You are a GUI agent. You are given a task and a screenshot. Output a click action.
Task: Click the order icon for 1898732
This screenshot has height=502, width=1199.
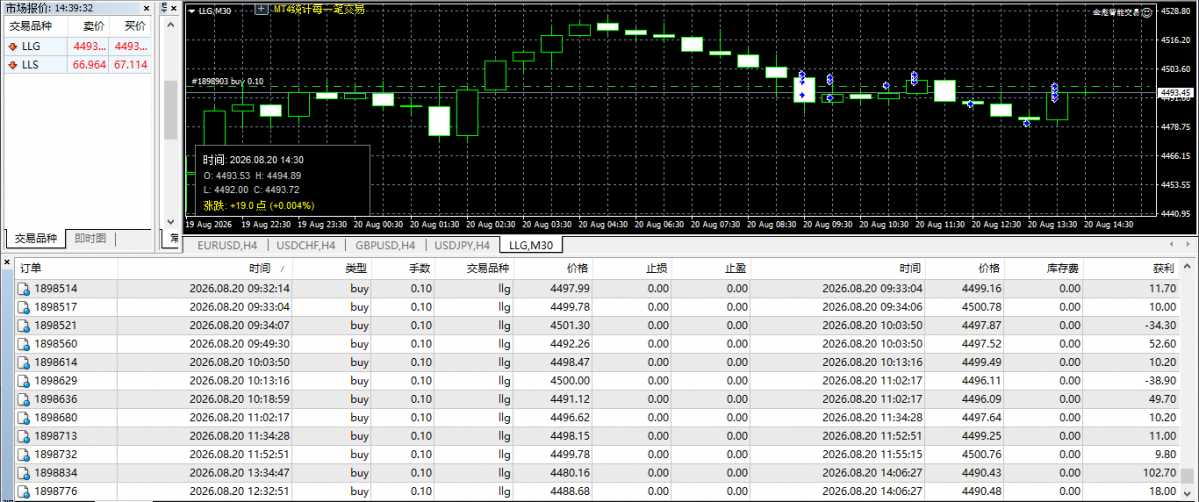pos(24,454)
